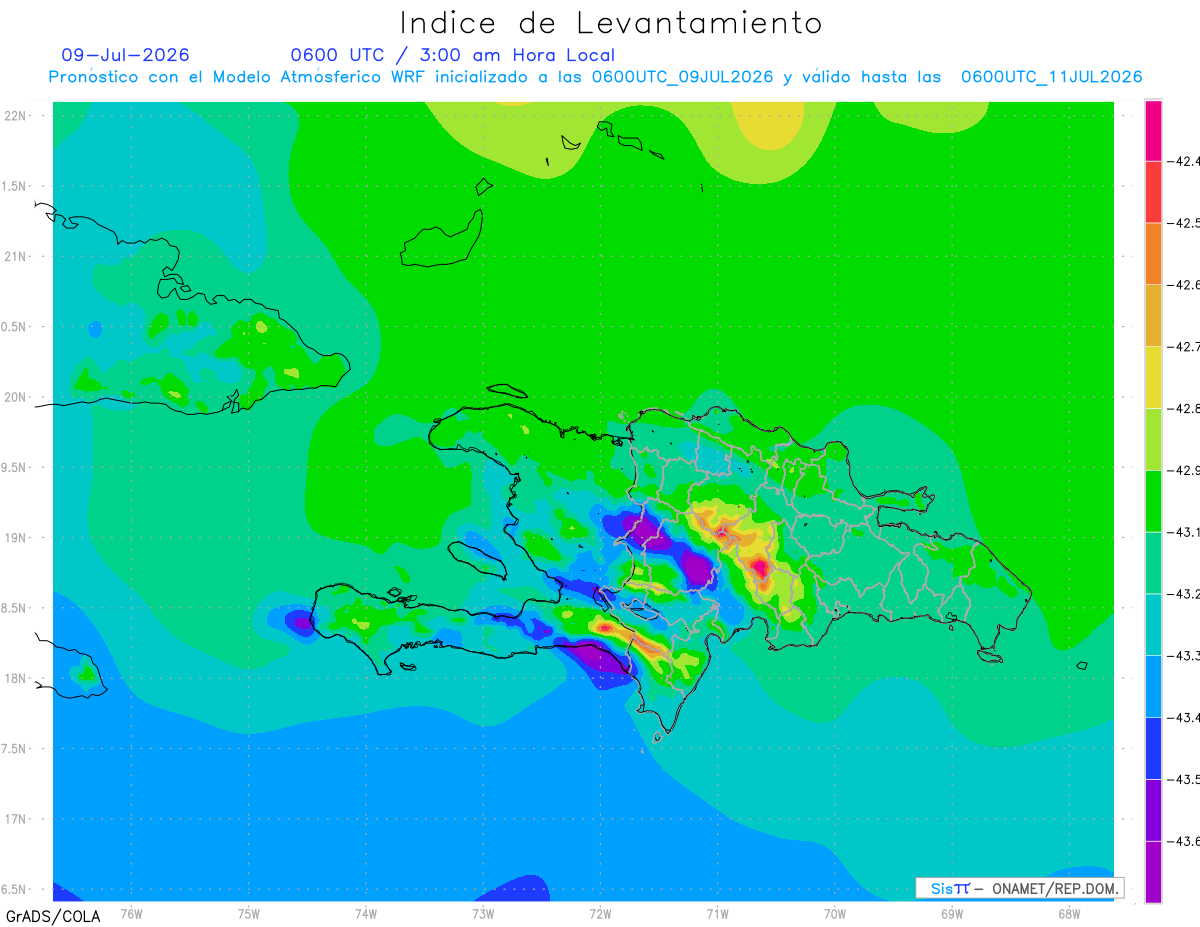Click the '-43.5' legend value
This screenshot has width=1200, height=927.
tap(1185, 780)
